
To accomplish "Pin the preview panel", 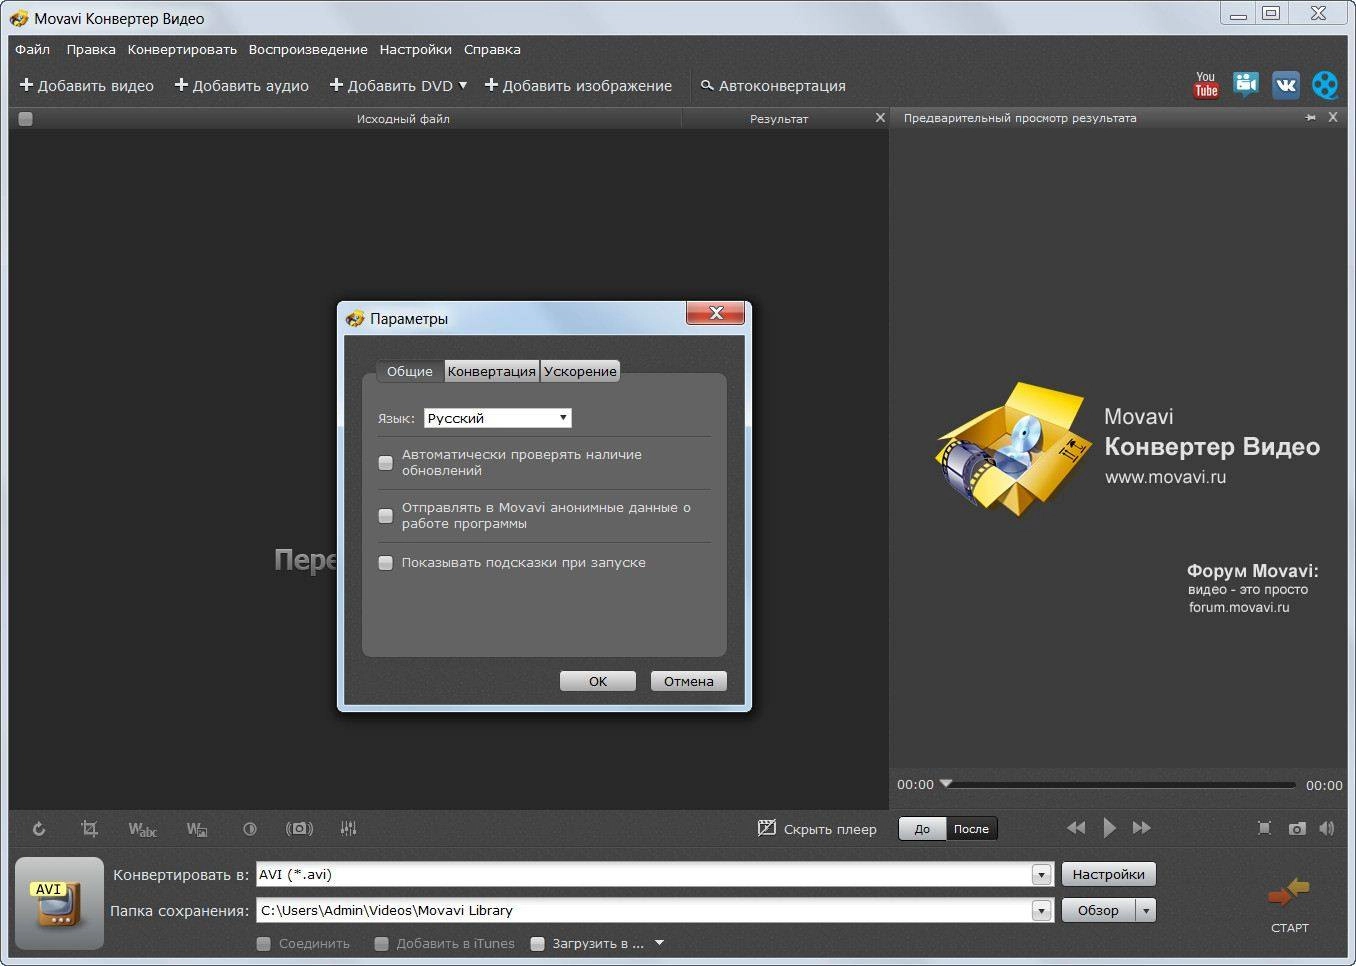I will point(1310,118).
